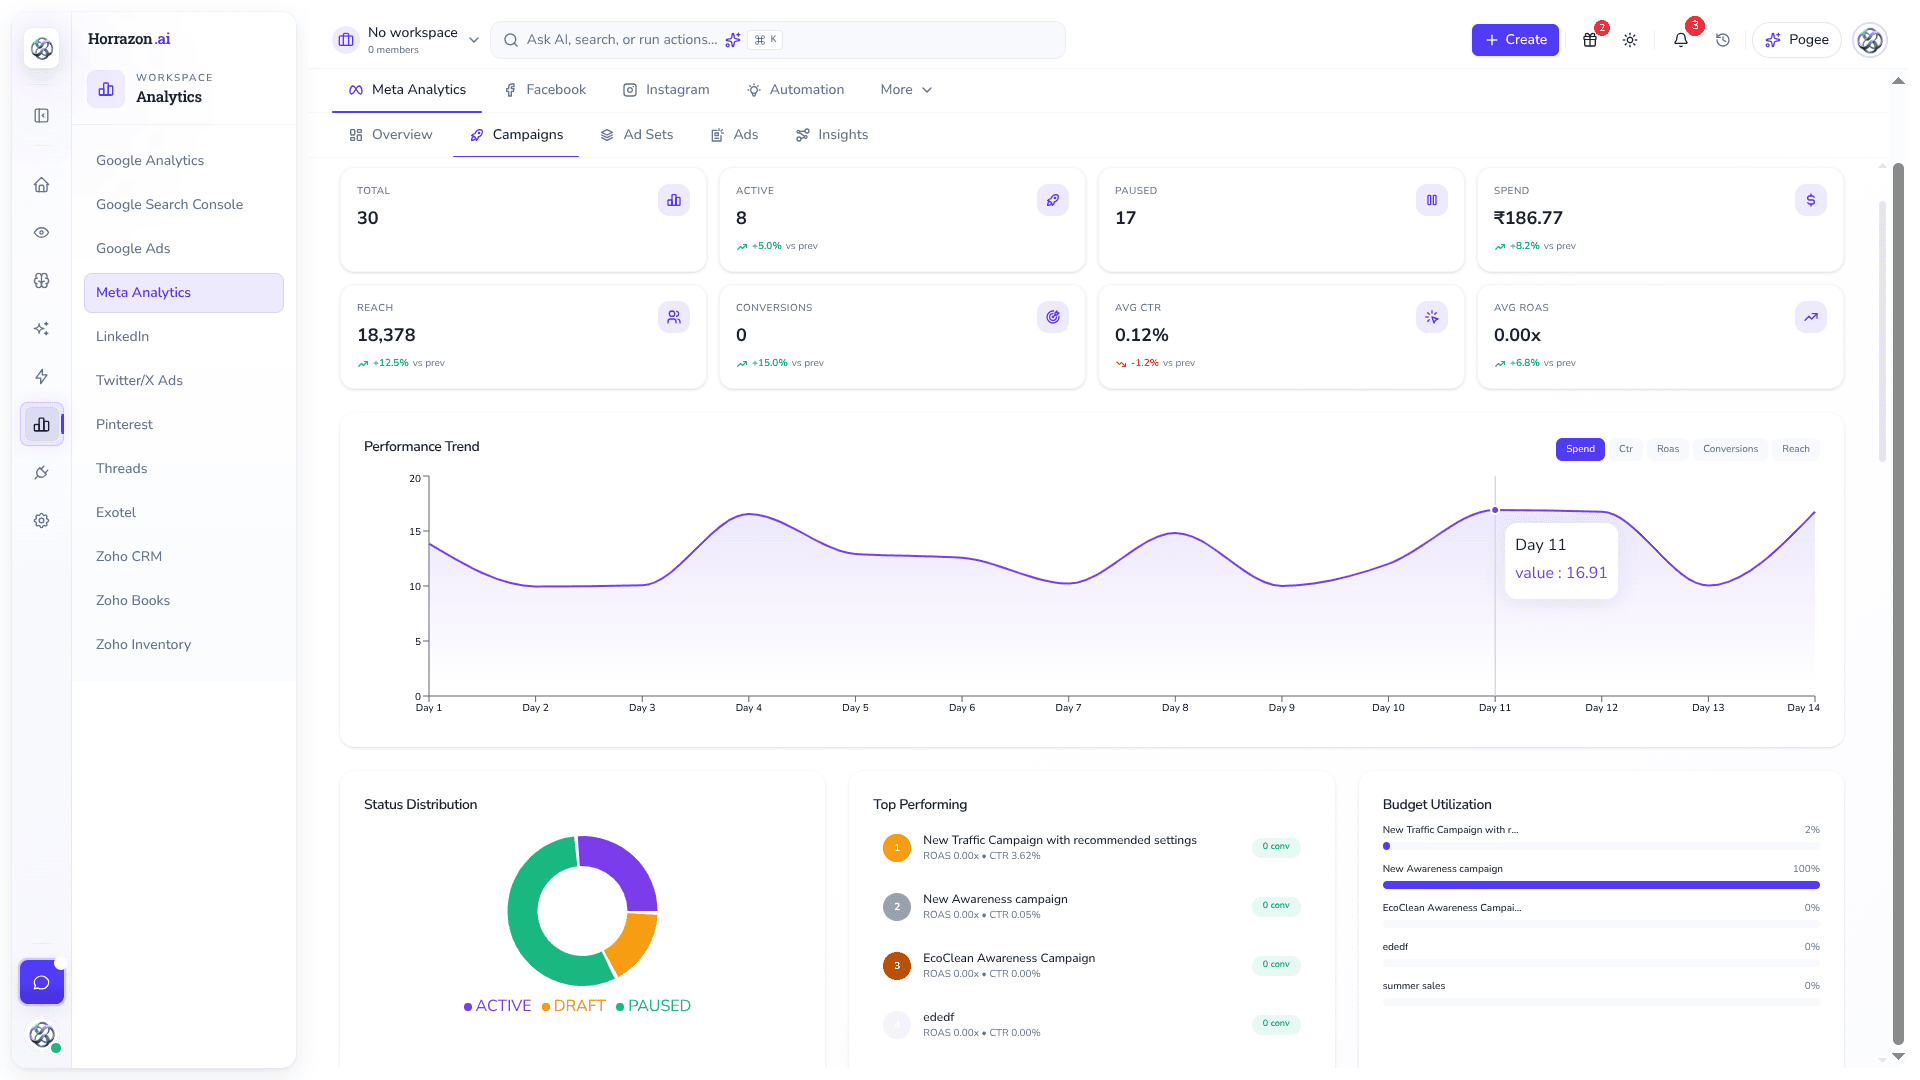Select the Spend chart metric toggle
The image size is (1920, 1080).
1580,449
